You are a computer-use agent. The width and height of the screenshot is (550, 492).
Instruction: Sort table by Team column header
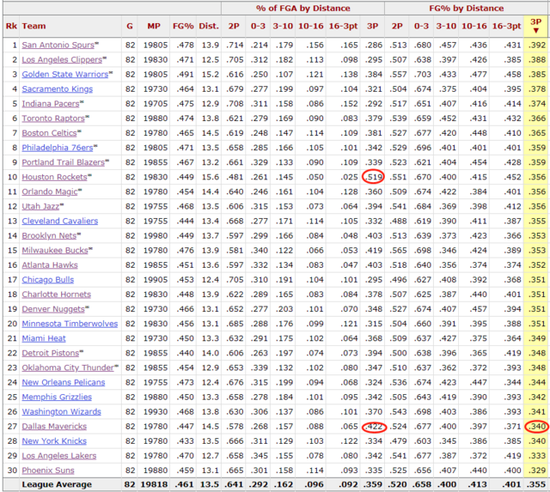click(34, 26)
